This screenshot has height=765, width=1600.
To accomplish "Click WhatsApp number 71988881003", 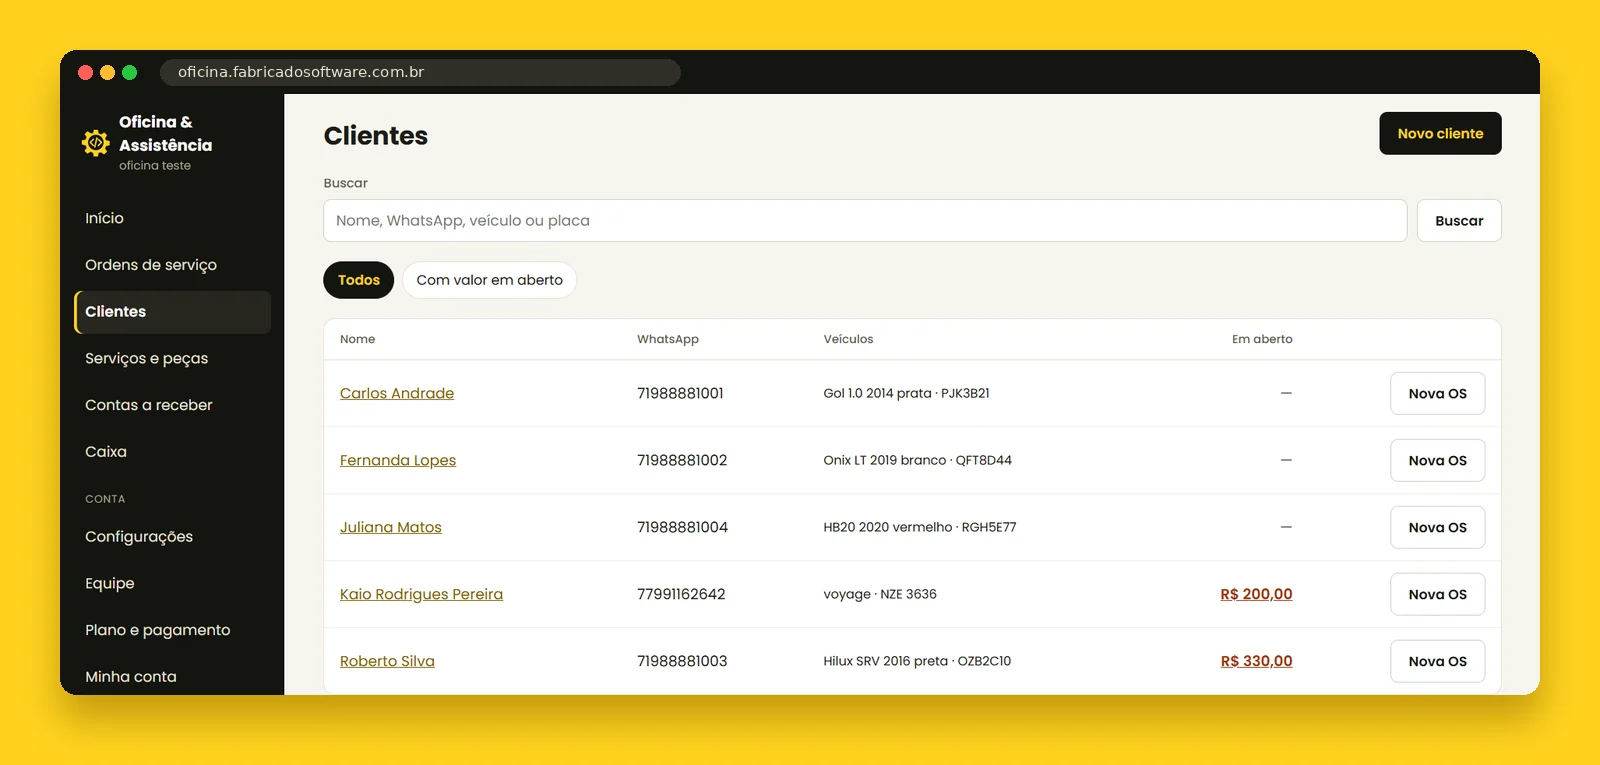I will (682, 661).
